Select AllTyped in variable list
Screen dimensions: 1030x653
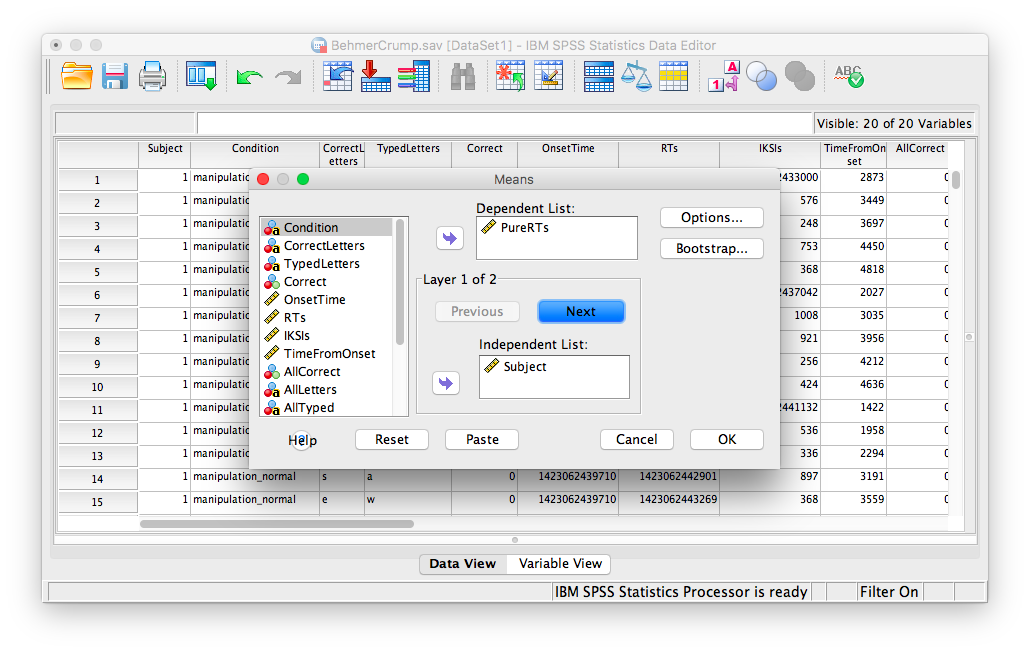coord(327,407)
